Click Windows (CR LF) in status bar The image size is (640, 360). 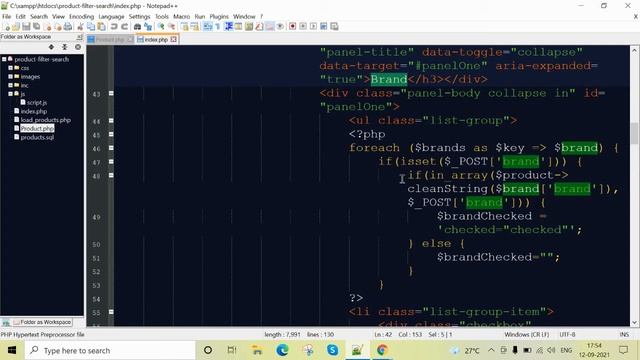point(527,334)
